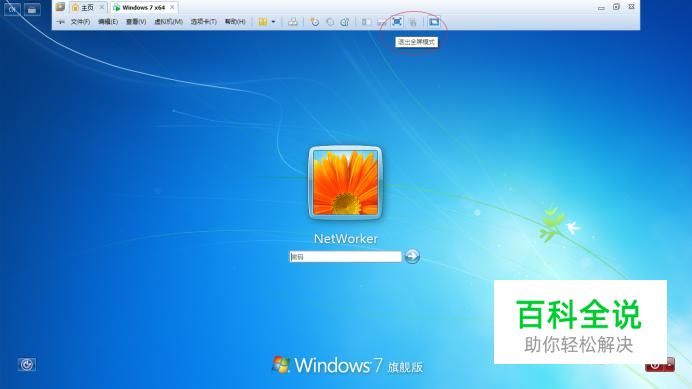Image resolution: width=692 pixels, height=389 pixels.
Task: Click the send Ctrl+Alt+Del icon
Action: tap(293, 22)
